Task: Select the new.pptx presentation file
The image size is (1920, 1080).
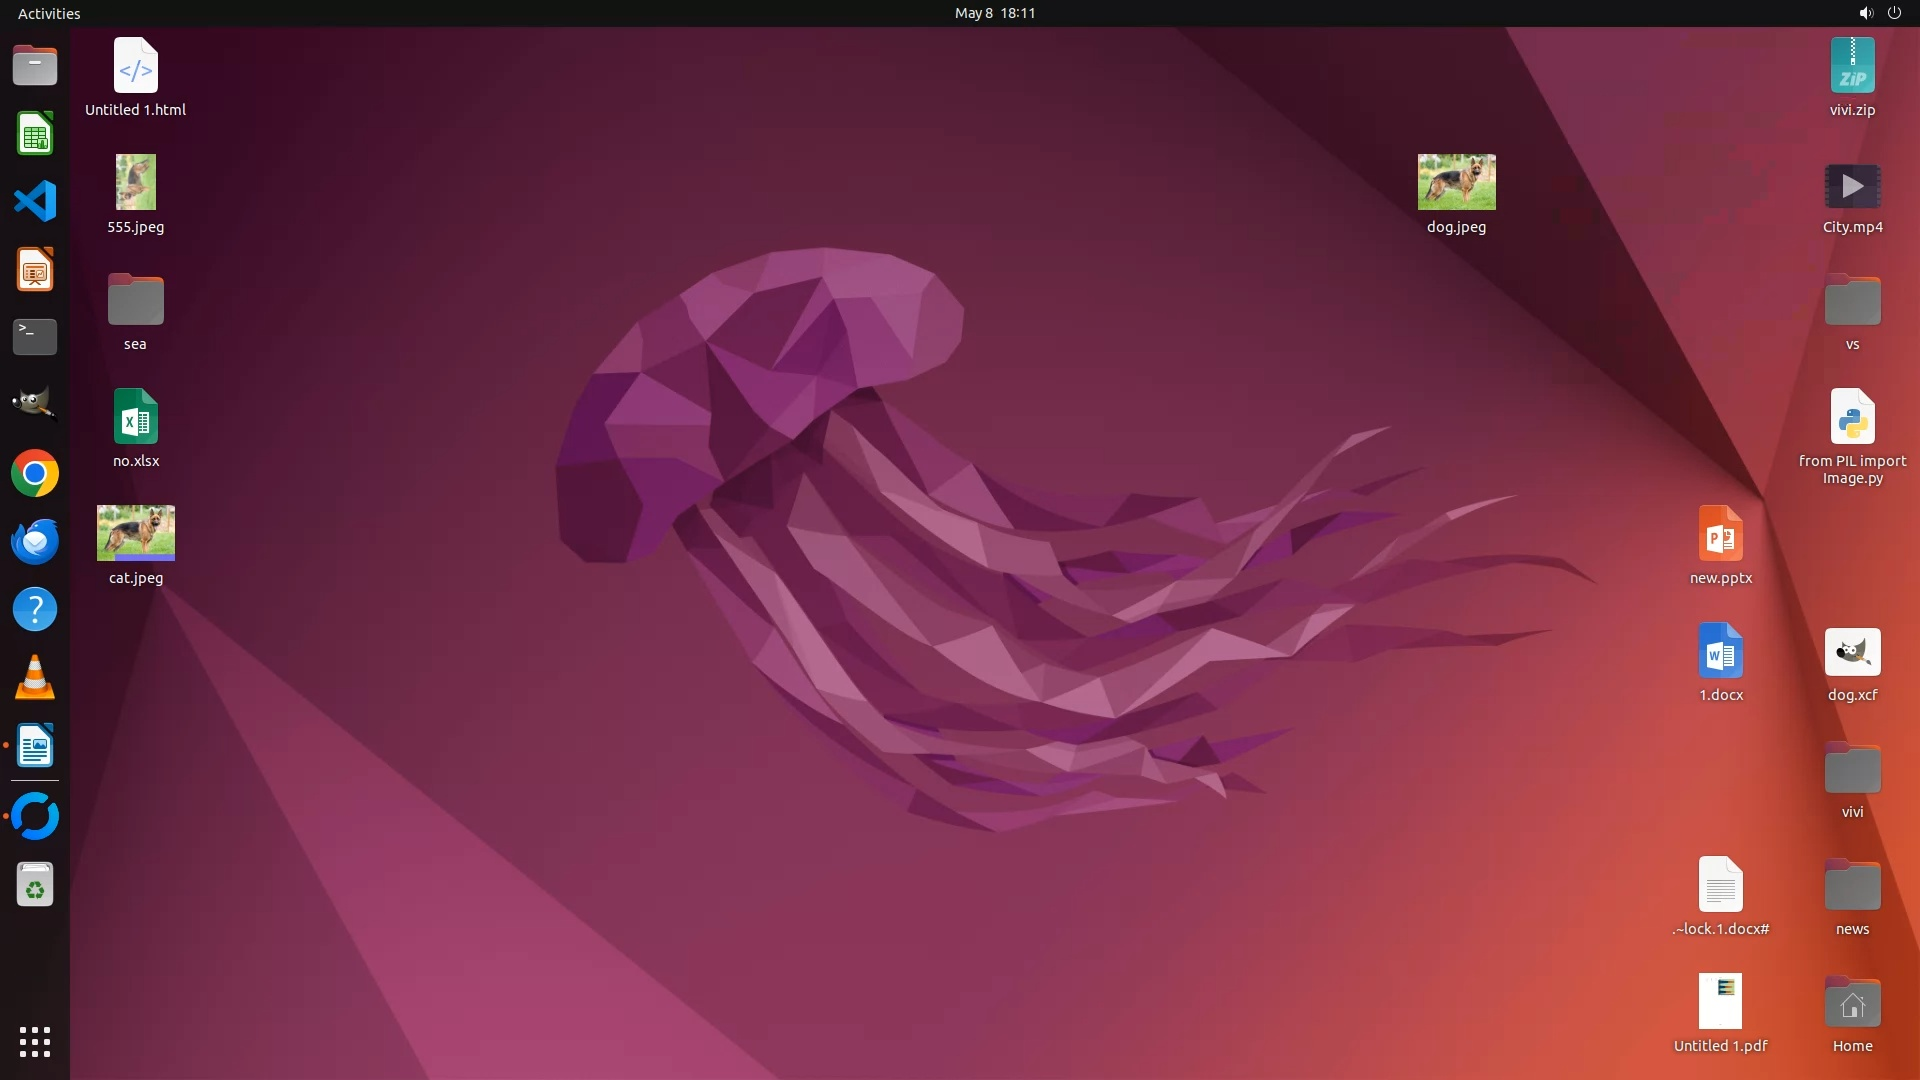Action: click(1720, 534)
